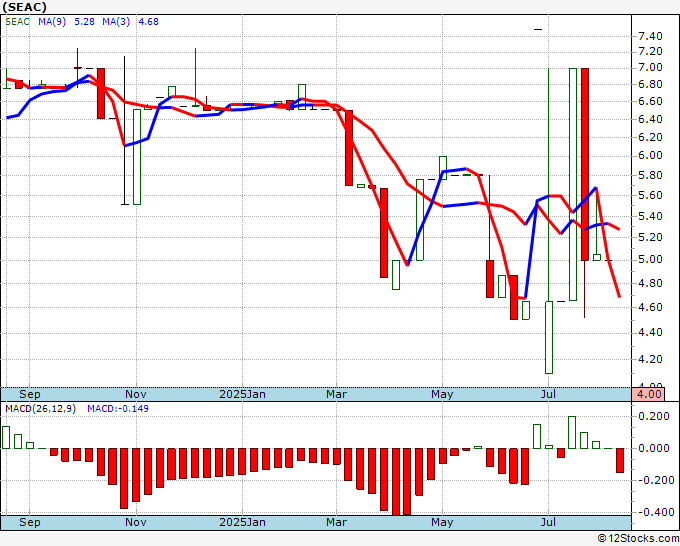Click 2025Jan on the MACD panel date axis
680x546 pixels.
(242, 522)
